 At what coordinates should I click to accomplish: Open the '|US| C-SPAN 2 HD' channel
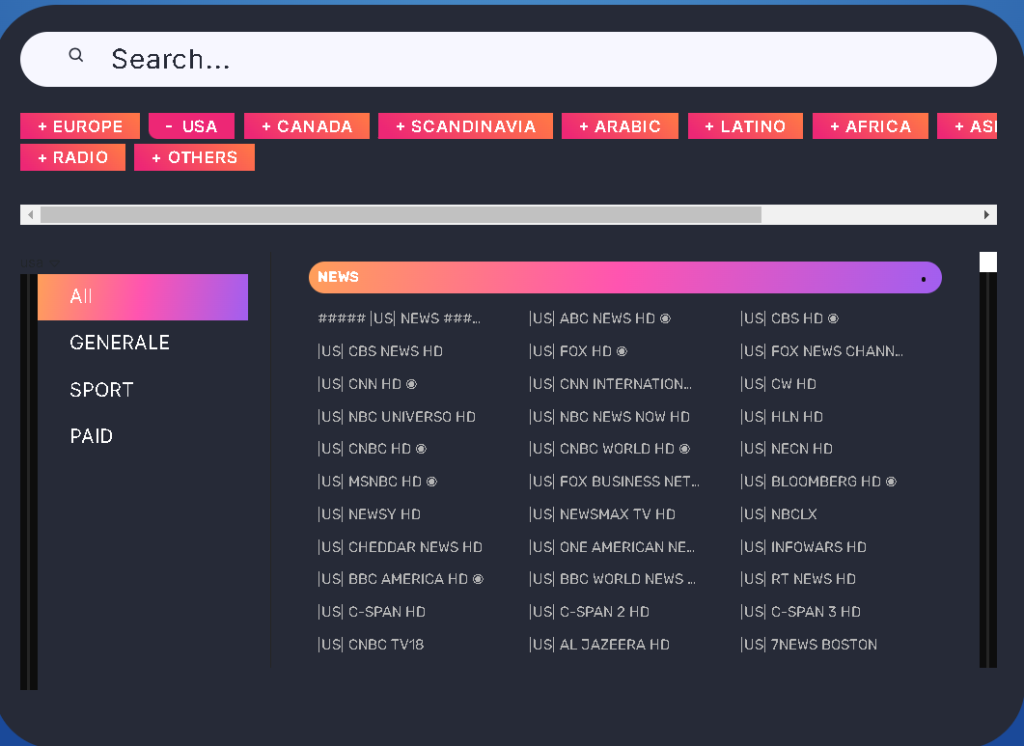(x=589, y=612)
